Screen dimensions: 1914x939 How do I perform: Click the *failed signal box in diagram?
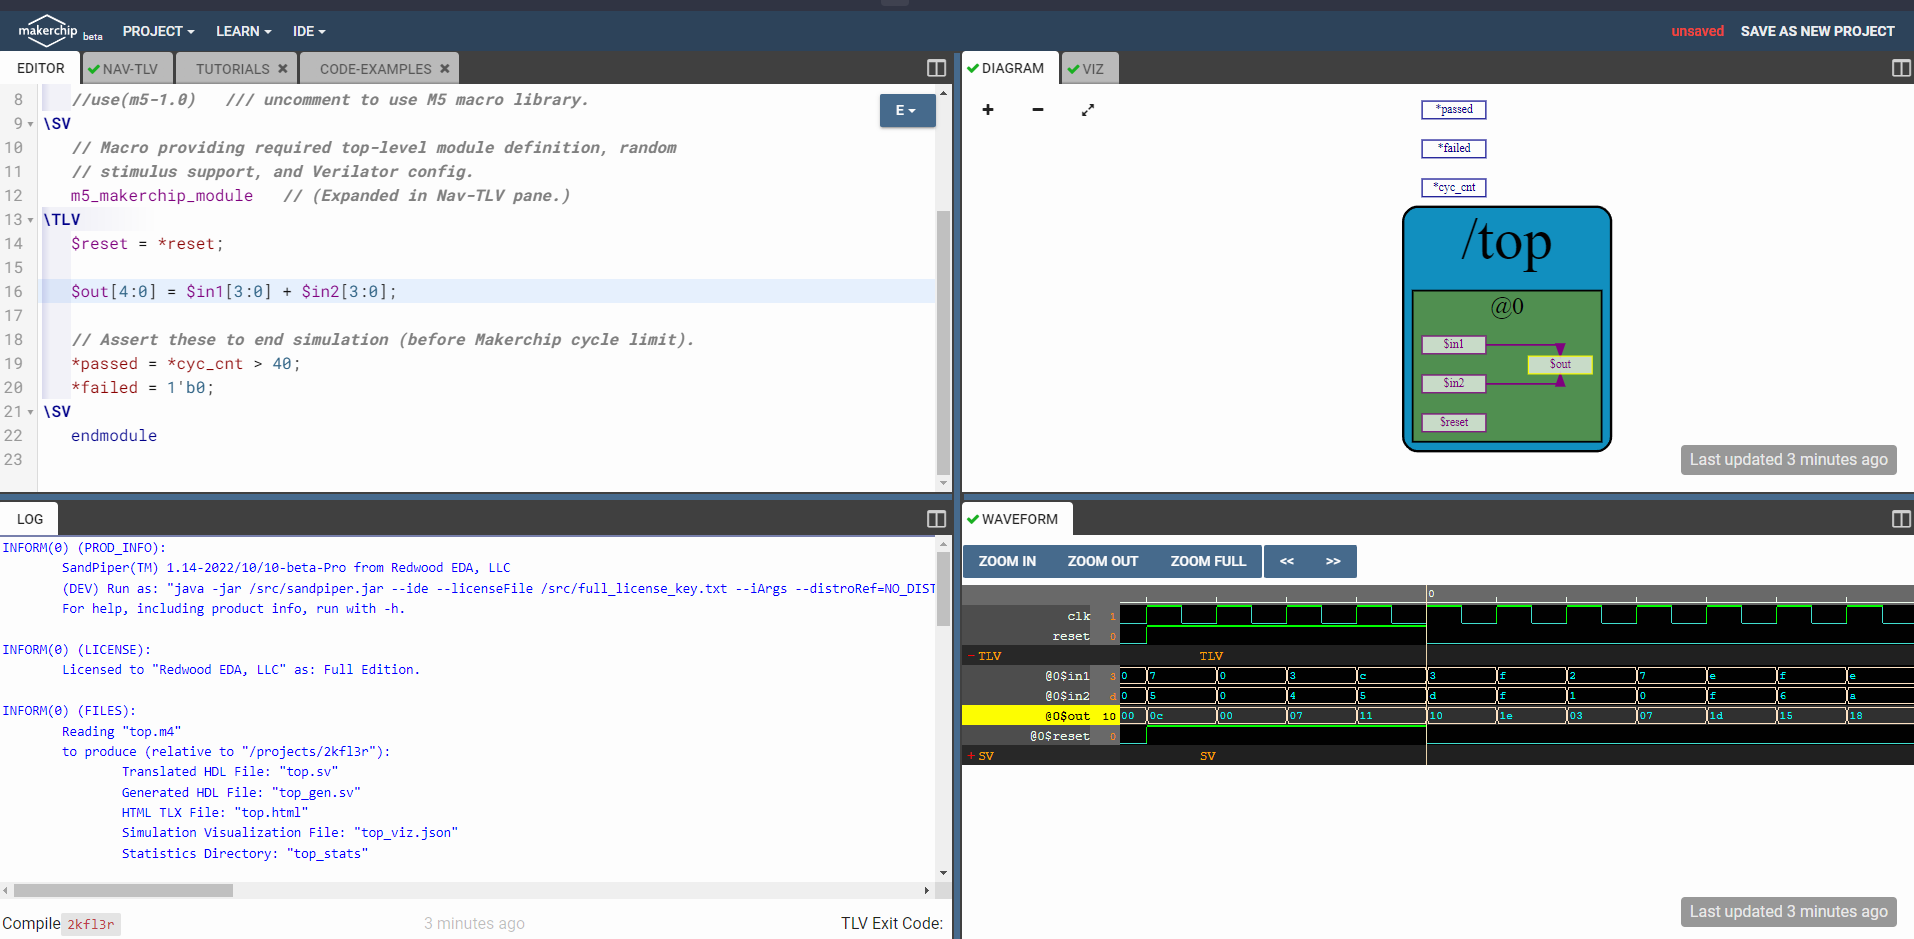click(1454, 149)
